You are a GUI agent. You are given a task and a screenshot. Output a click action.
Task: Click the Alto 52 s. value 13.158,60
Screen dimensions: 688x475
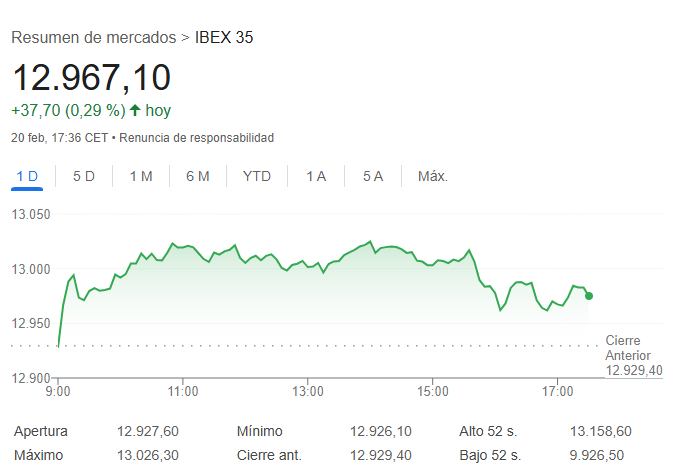601,431
